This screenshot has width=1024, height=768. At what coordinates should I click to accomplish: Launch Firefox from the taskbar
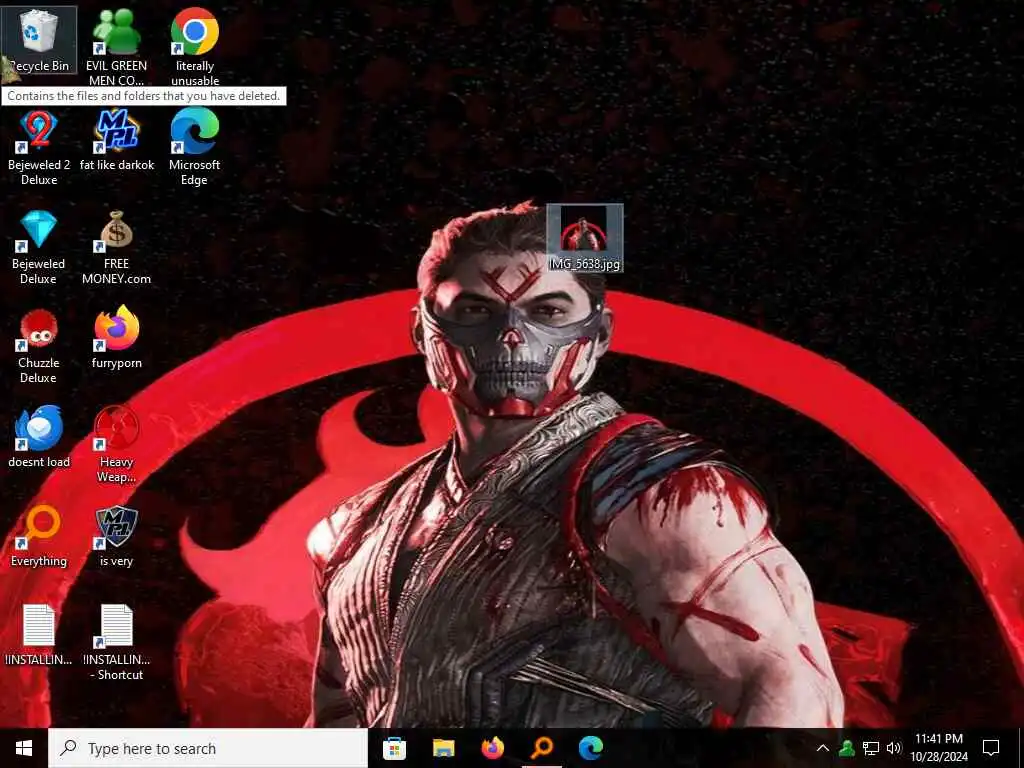pos(492,748)
